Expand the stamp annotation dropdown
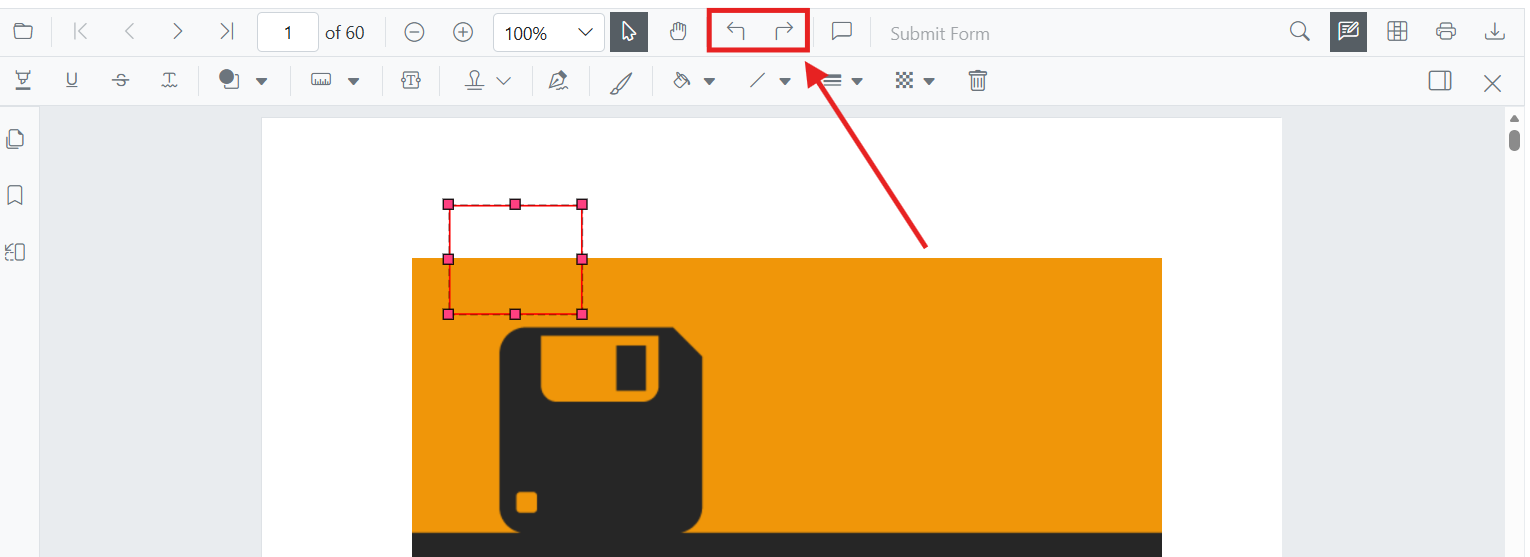1530x557 pixels. [488, 81]
